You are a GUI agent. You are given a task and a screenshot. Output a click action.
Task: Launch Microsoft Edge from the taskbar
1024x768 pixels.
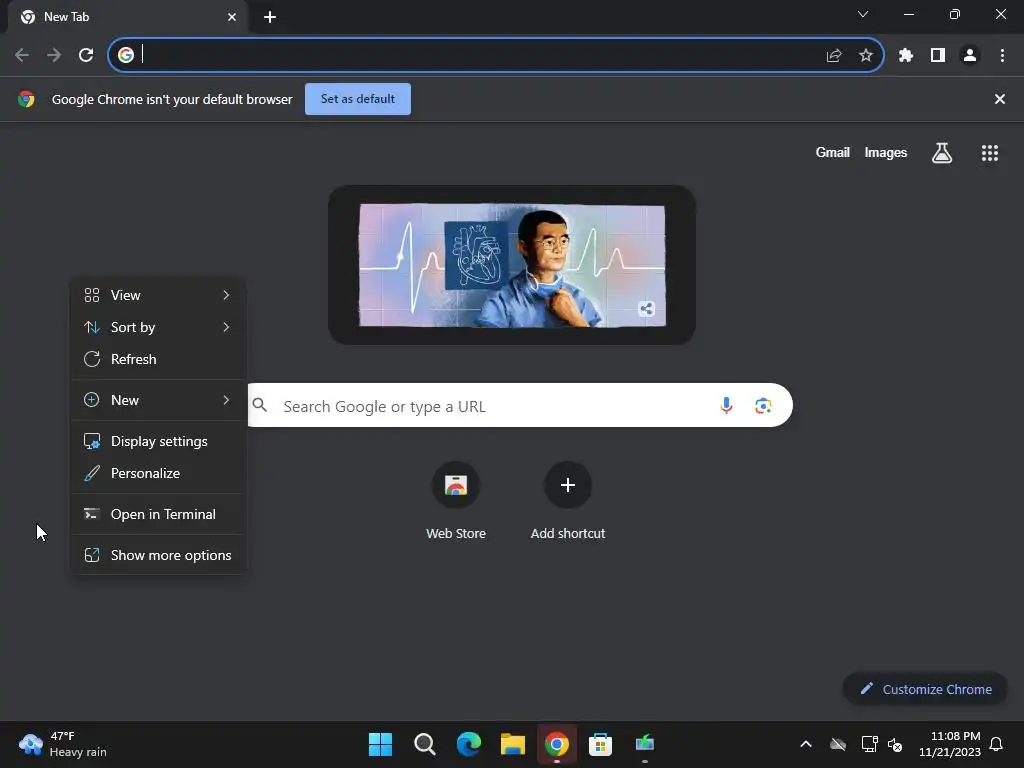(x=469, y=744)
